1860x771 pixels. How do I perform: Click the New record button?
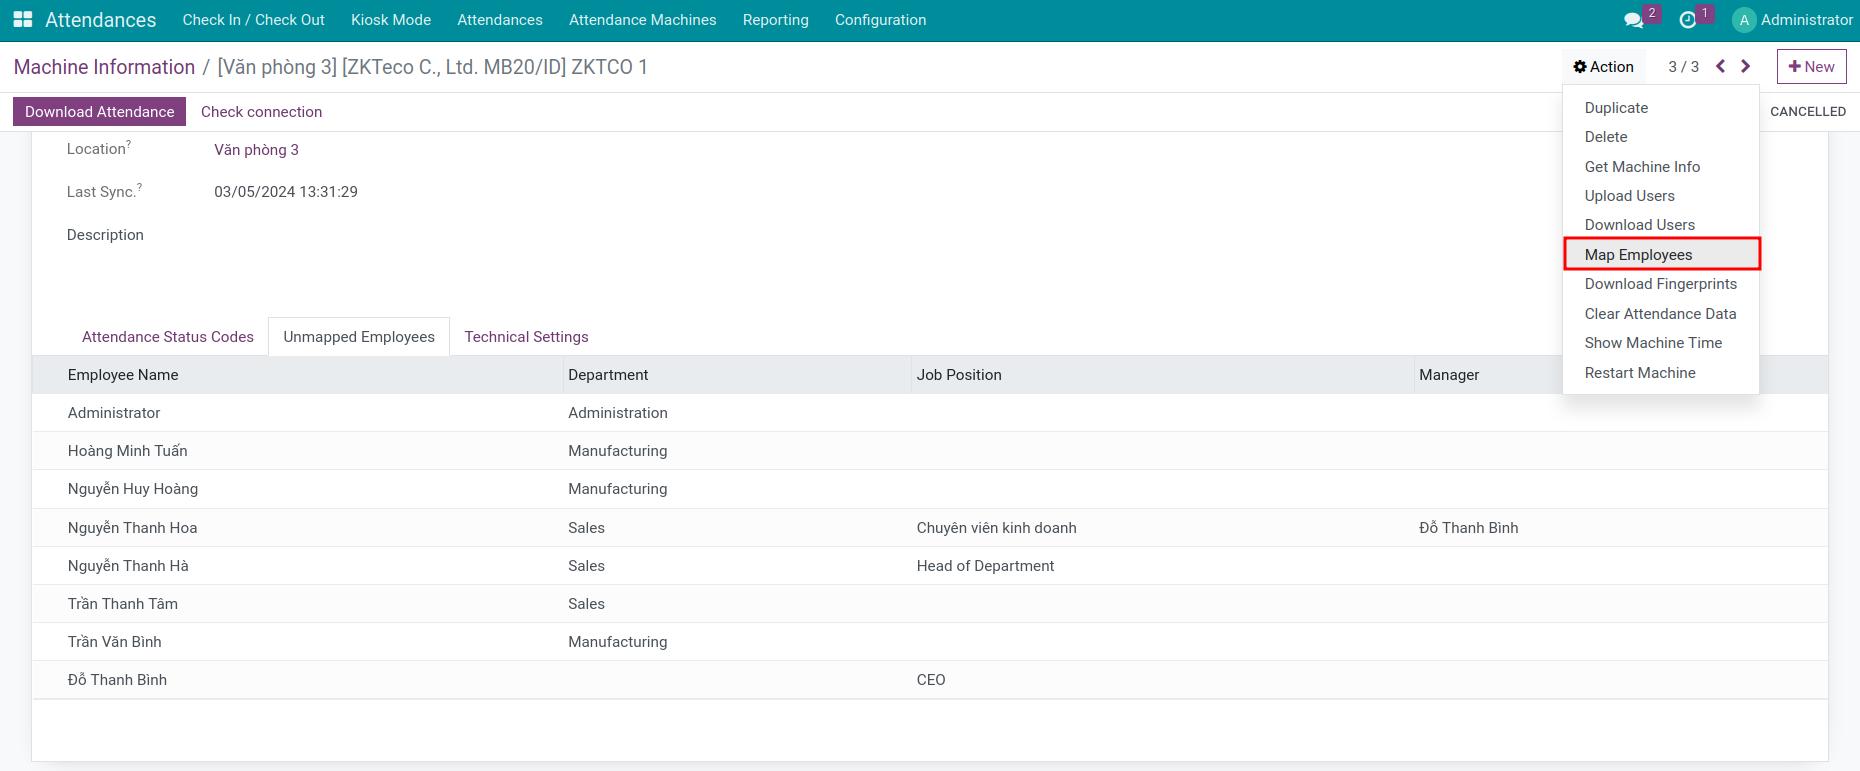pyautogui.click(x=1811, y=67)
